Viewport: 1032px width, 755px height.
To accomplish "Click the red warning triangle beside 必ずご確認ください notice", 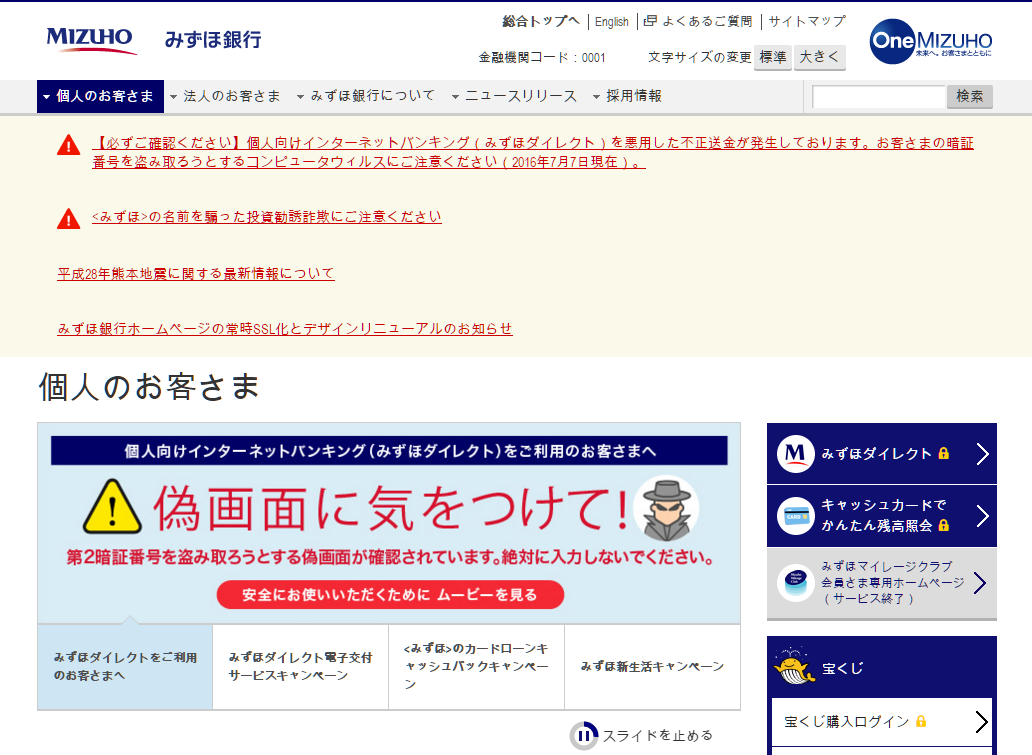I will point(68,145).
